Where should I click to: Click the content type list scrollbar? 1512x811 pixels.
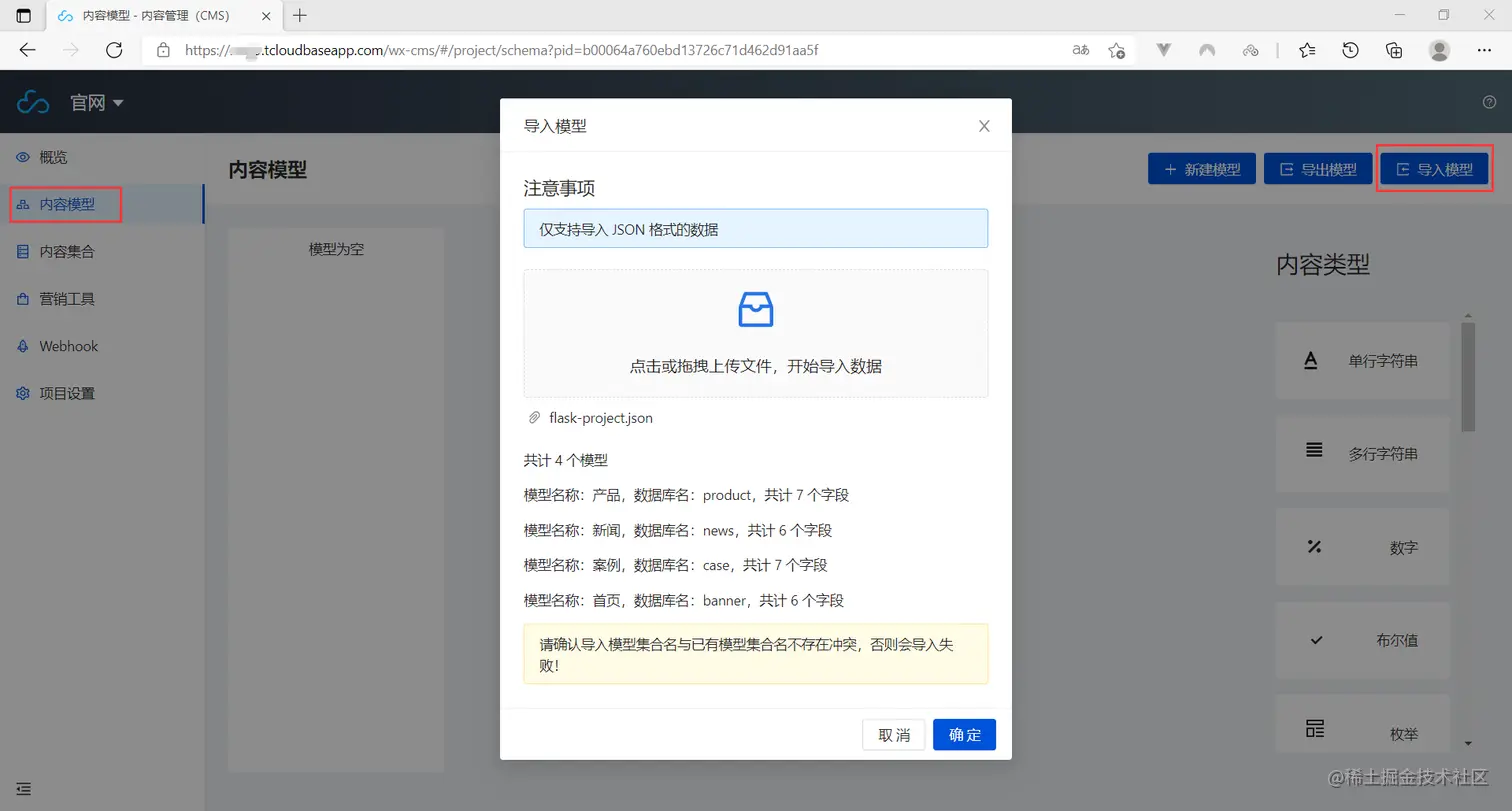coord(1468,377)
